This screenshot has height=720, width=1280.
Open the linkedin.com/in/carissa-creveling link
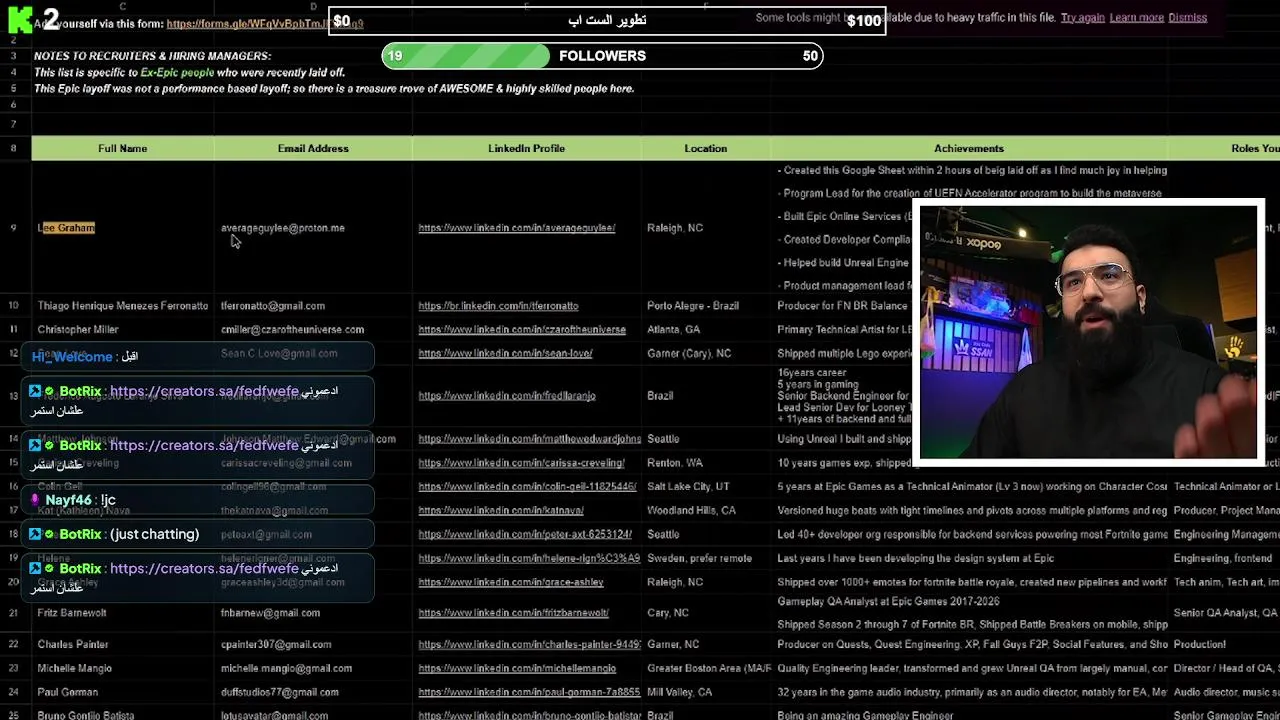(521, 463)
